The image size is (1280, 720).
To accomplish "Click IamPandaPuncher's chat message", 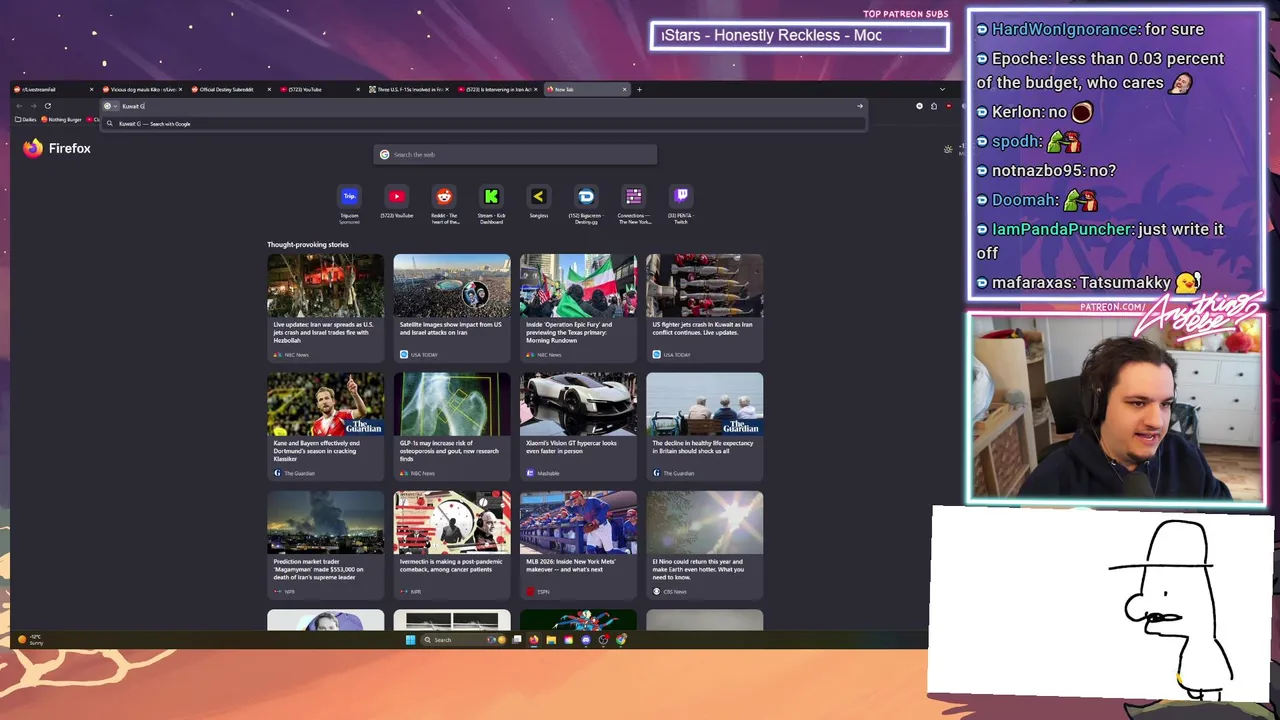I will [x=1100, y=241].
